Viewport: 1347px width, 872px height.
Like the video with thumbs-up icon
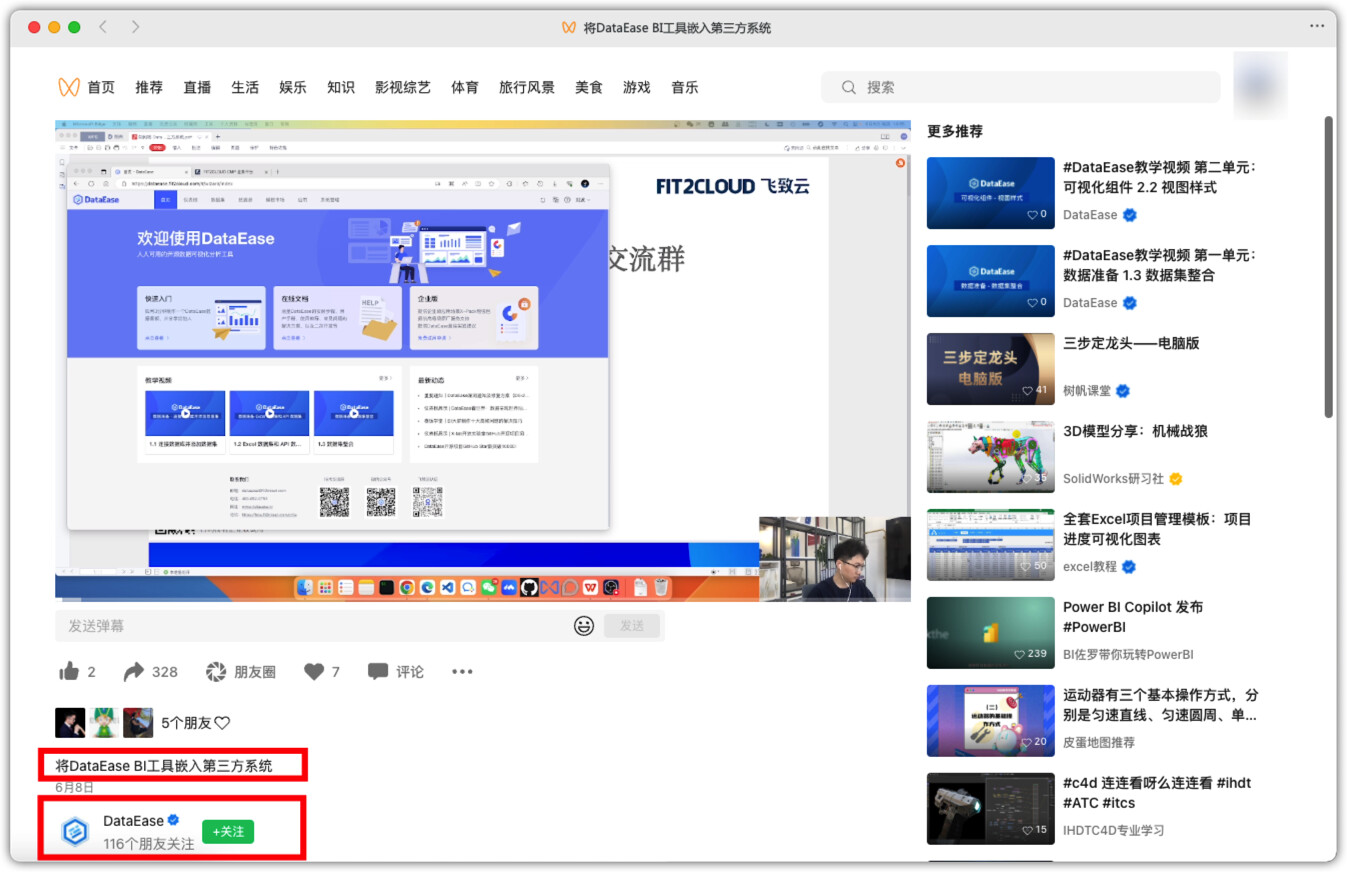[69, 671]
